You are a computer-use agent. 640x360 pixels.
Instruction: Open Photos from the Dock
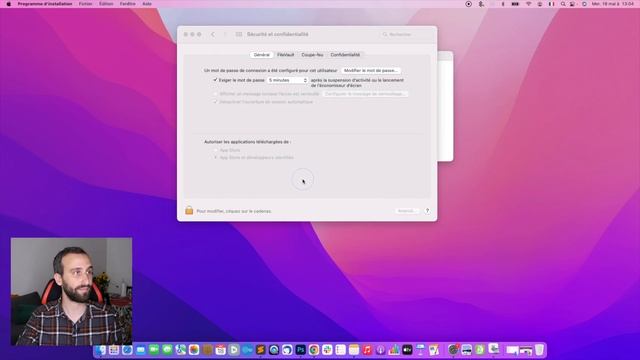194,350
